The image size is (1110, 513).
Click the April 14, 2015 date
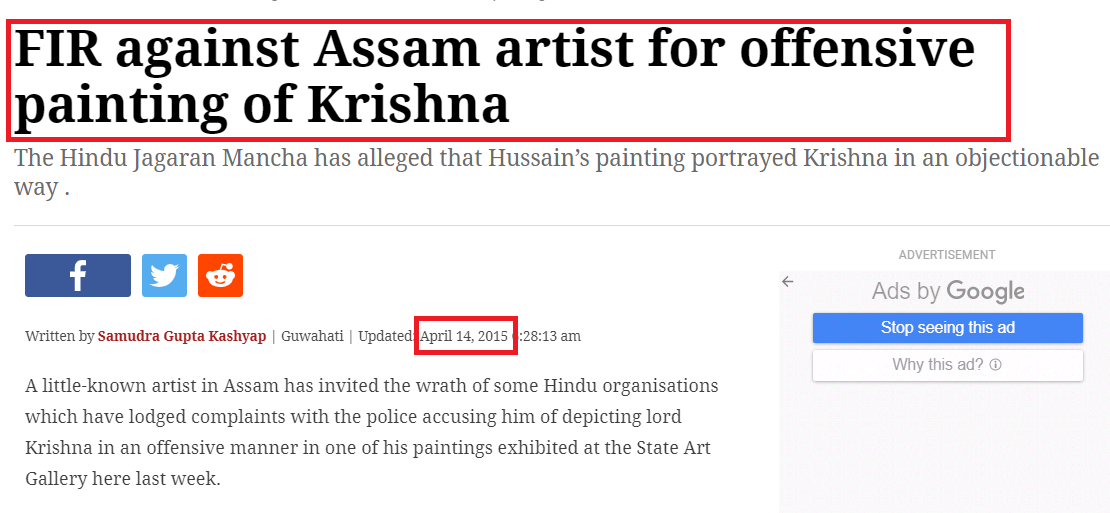[x=464, y=336]
